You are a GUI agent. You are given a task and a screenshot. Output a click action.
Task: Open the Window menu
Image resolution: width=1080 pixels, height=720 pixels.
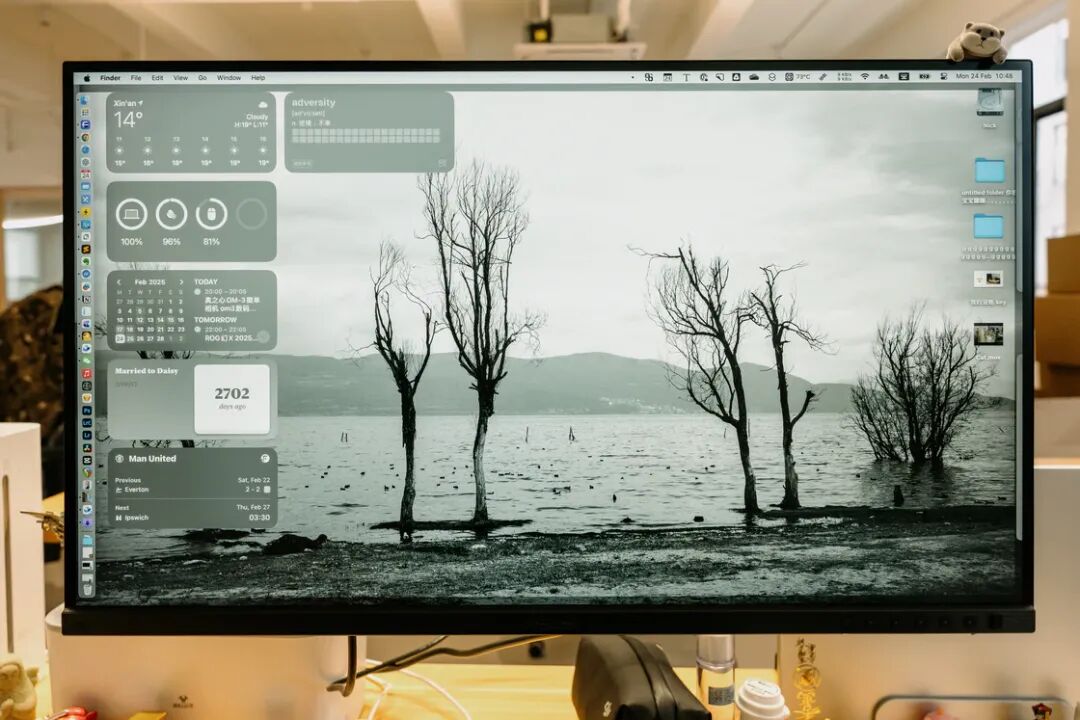click(229, 78)
